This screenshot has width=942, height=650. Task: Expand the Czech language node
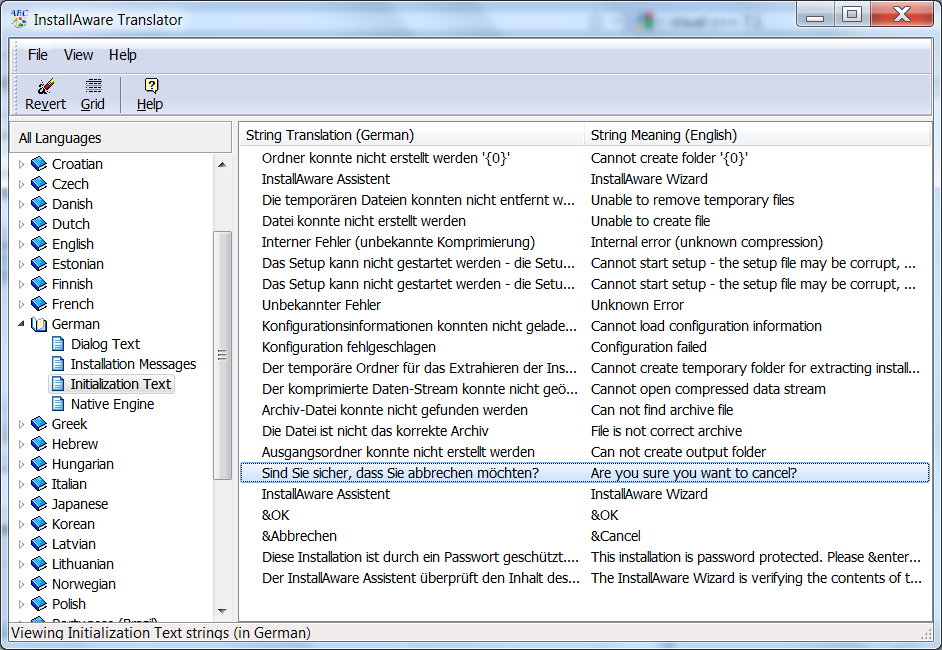pos(22,184)
